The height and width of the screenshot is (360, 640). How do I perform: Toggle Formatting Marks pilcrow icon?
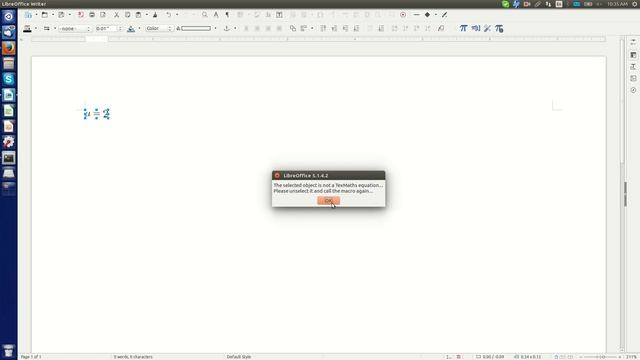click(x=227, y=15)
